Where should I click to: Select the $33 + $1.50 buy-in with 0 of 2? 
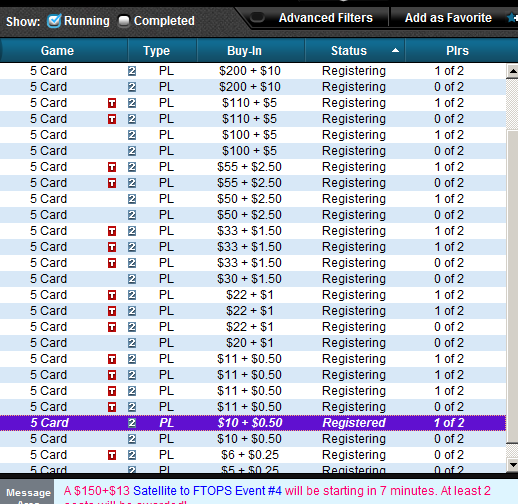250,263
